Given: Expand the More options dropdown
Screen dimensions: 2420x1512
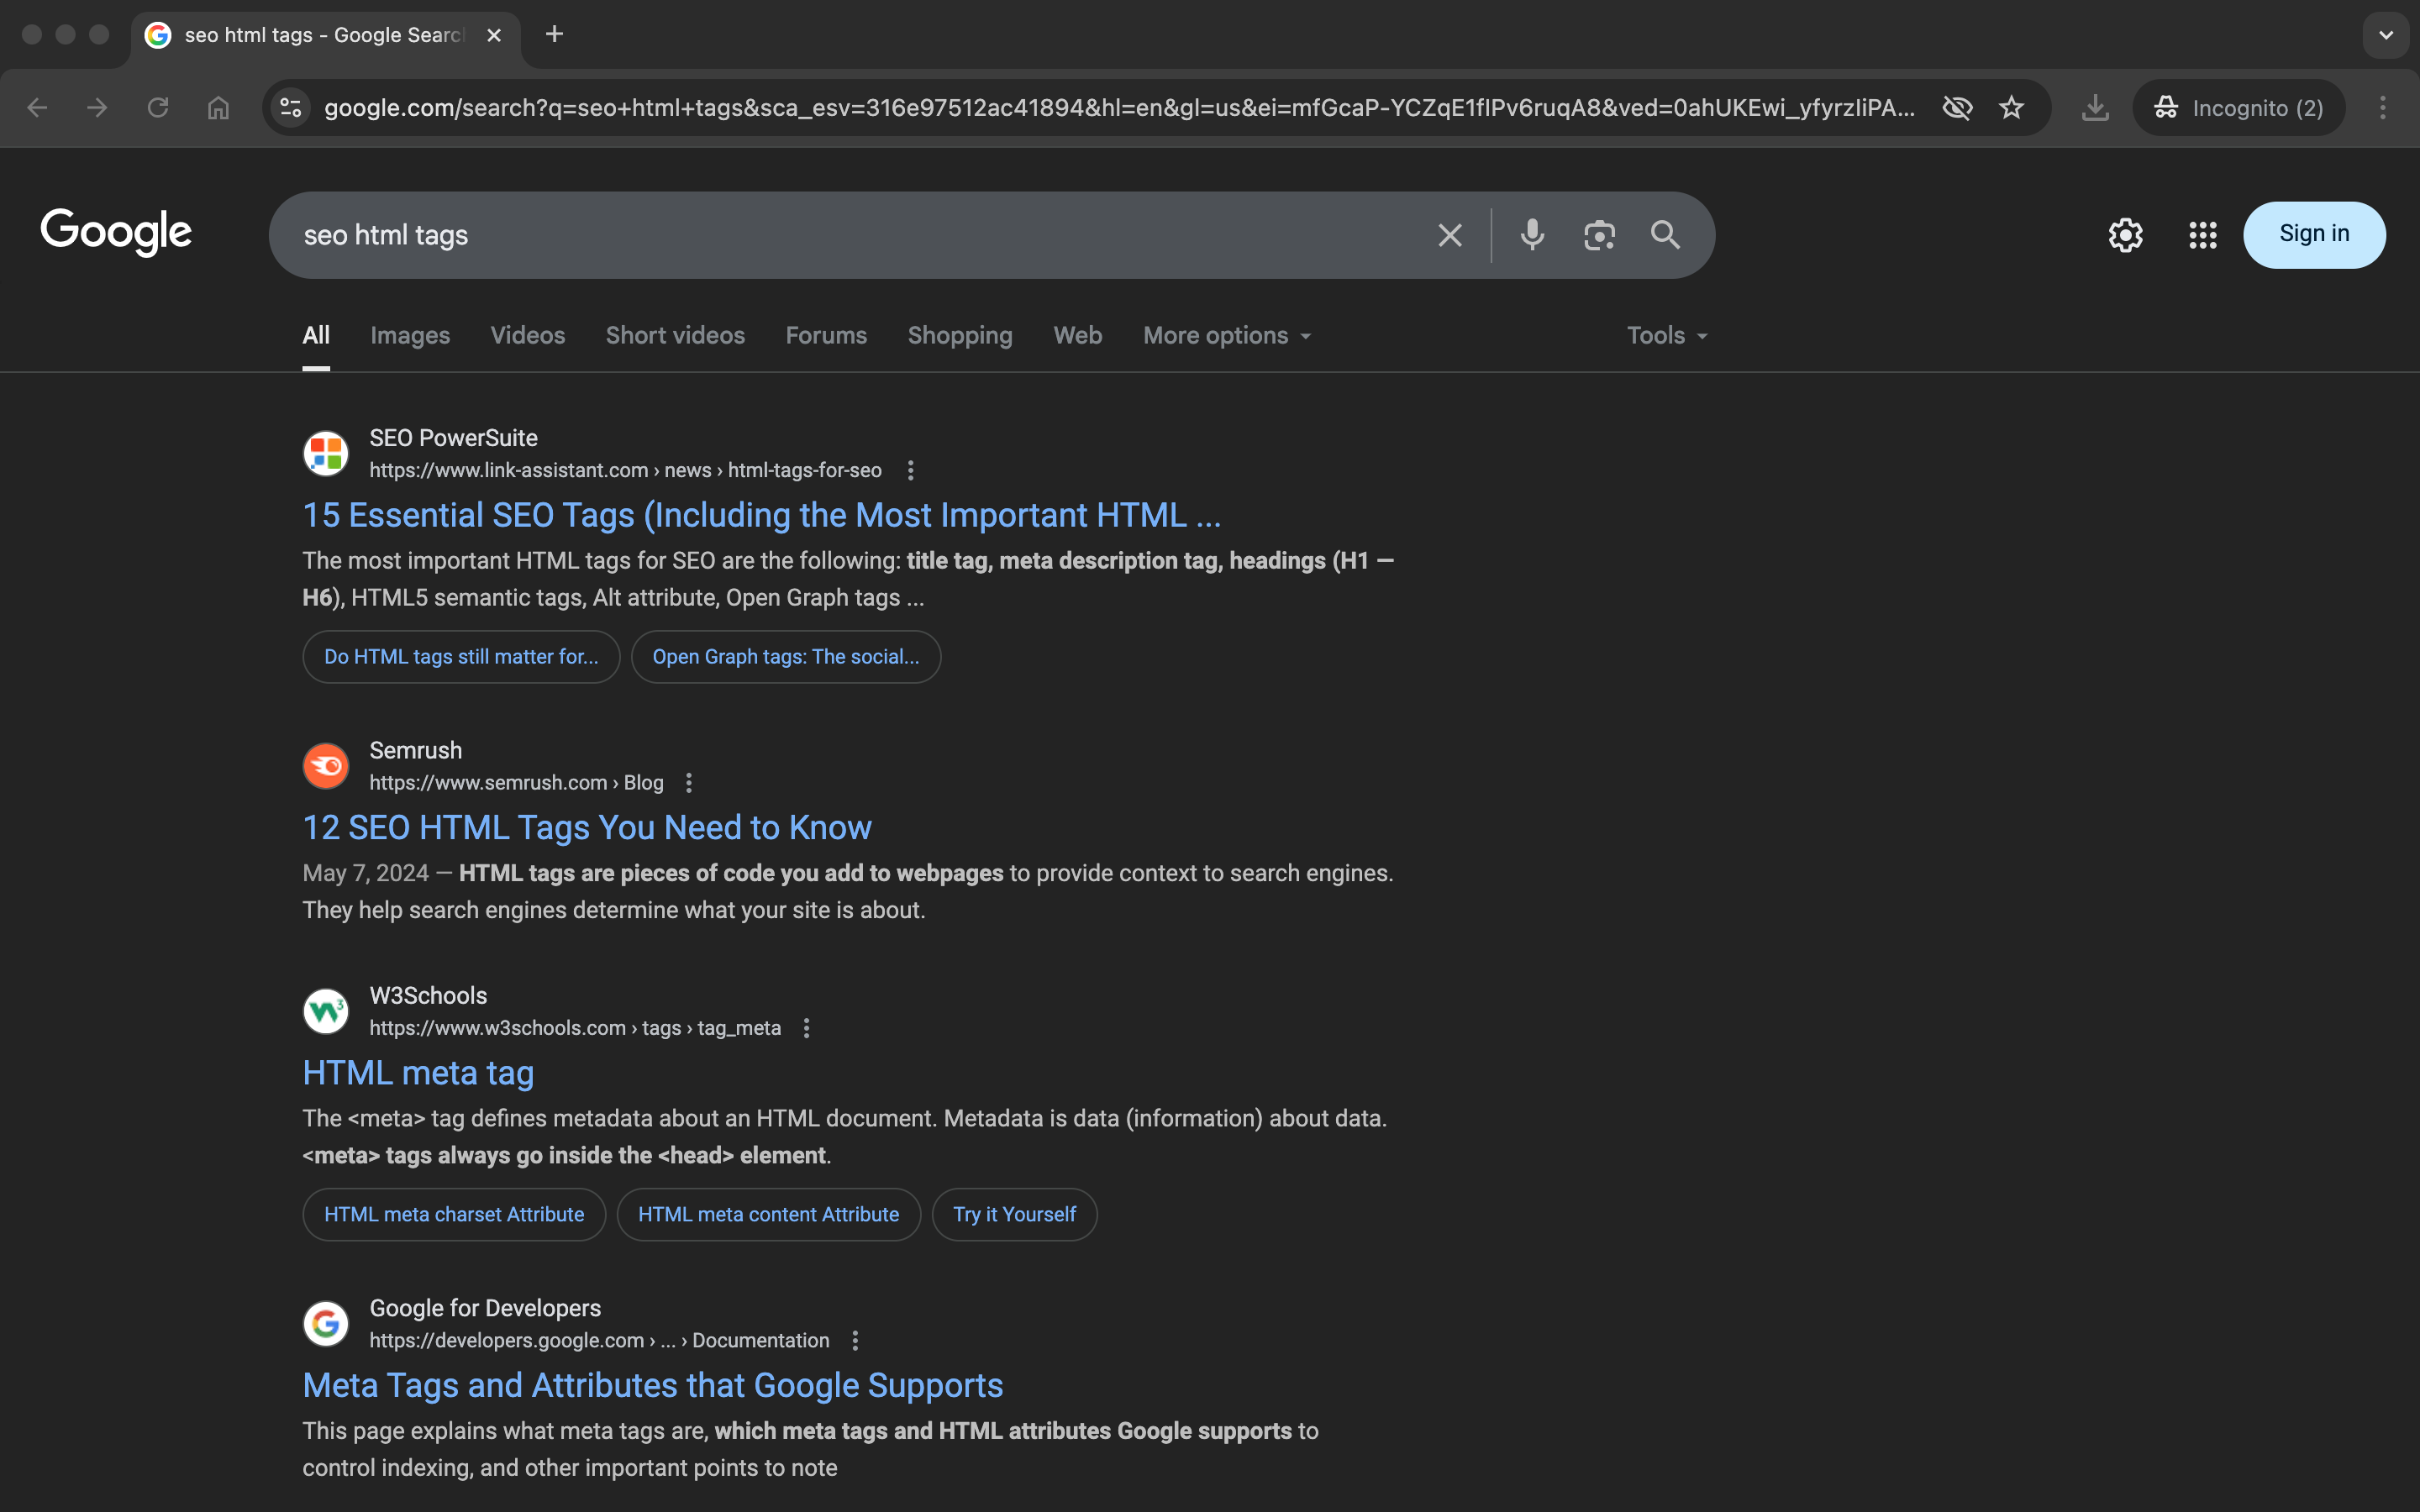Looking at the screenshot, I should click(x=1227, y=336).
